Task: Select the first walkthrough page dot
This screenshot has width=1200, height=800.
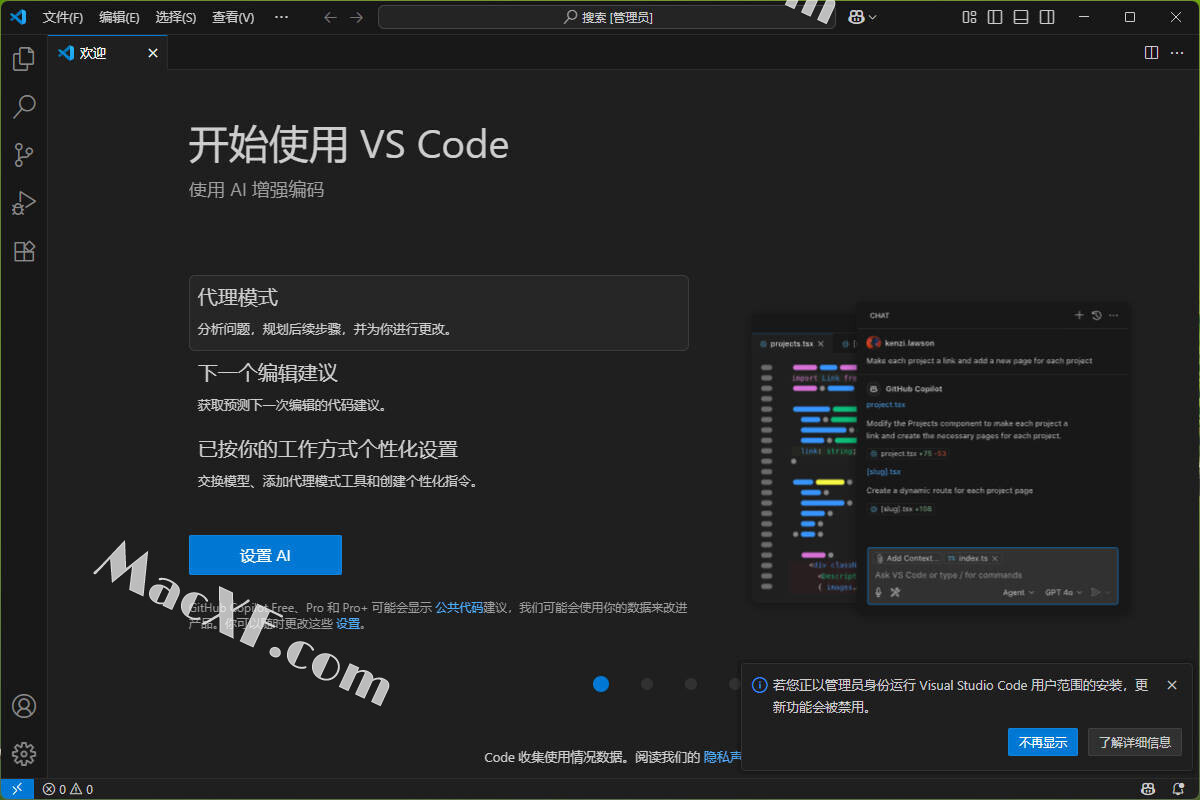Action: click(x=601, y=684)
